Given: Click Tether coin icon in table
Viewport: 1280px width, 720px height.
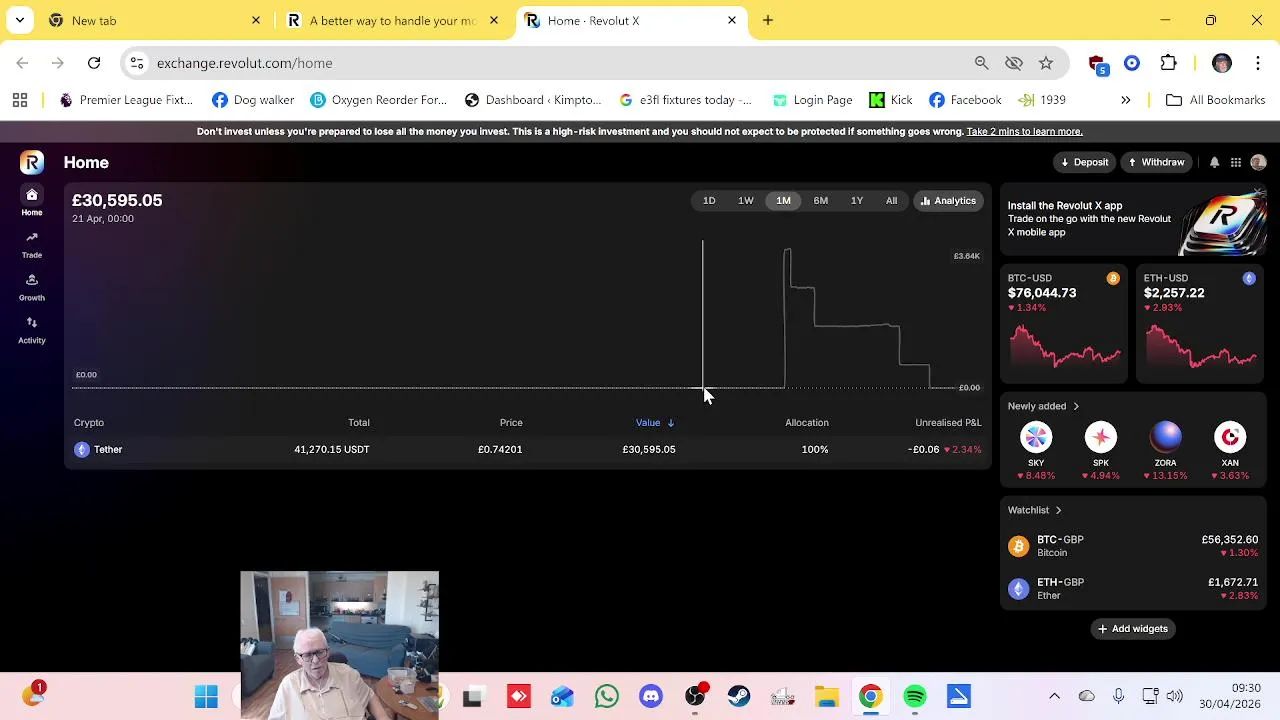Looking at the screenshot, I should point(82,449).
